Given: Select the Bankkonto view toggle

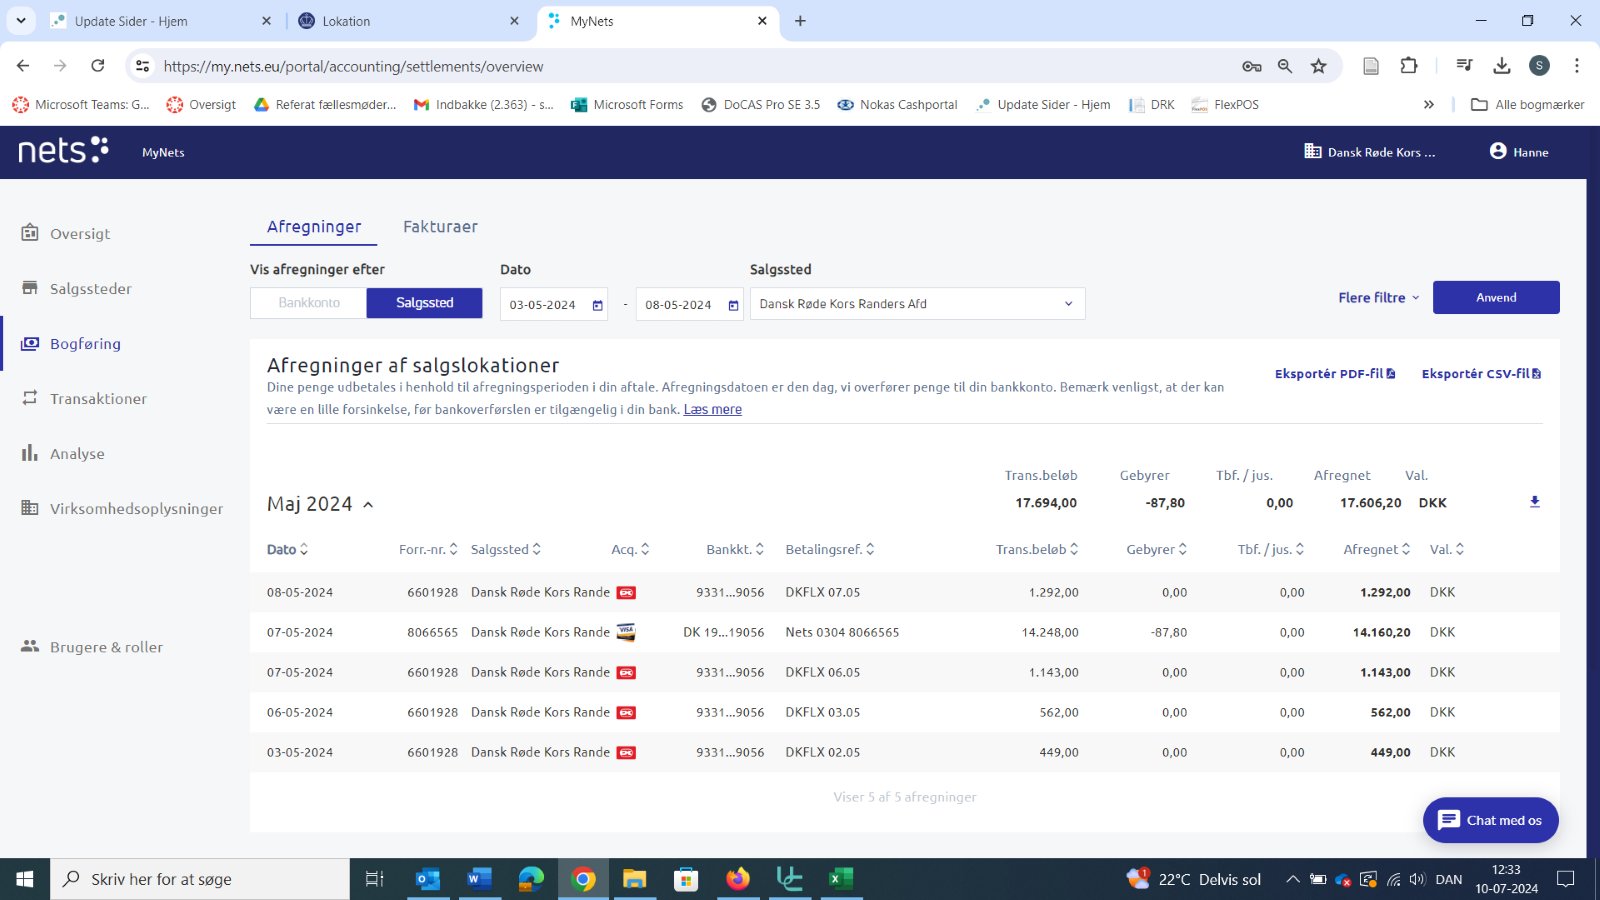Looking at the screenshot, I should pos(309,303).
